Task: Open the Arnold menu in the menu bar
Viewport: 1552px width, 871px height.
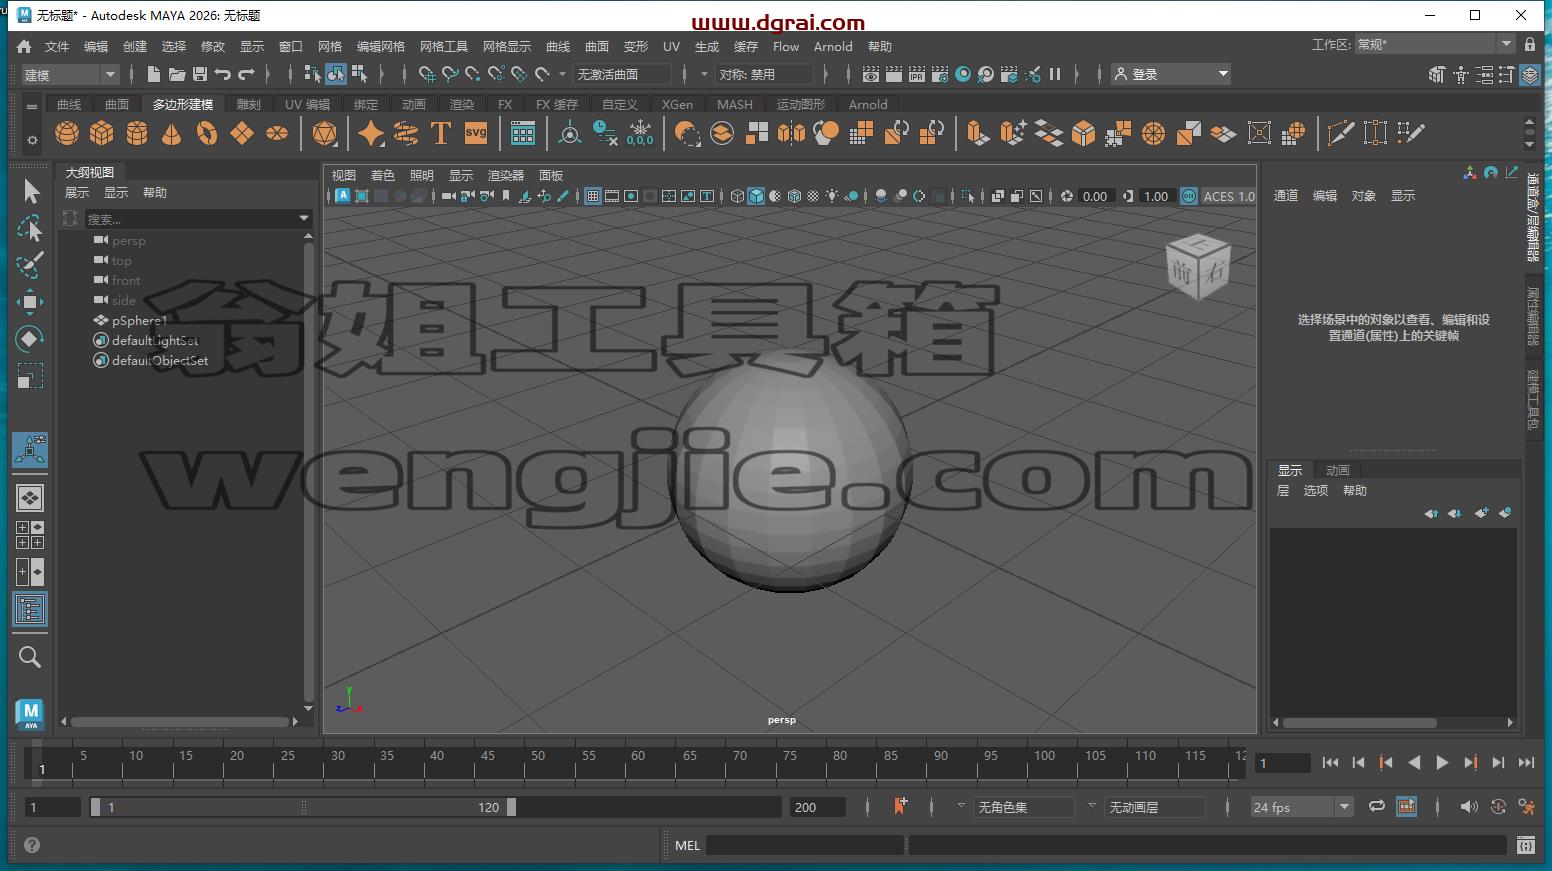Action: (x=833, y=47)
